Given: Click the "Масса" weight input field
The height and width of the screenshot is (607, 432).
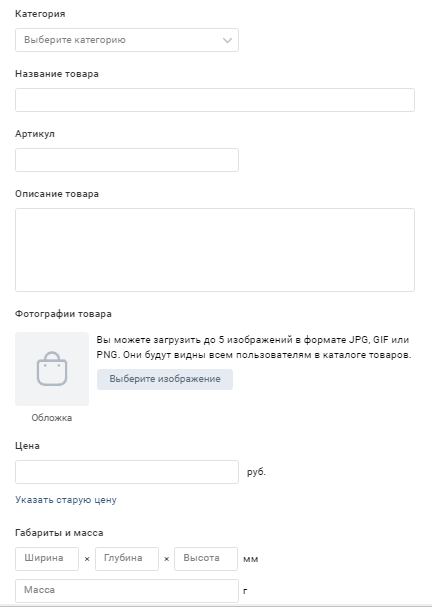Looking at the screenshot, I should 127,591.
